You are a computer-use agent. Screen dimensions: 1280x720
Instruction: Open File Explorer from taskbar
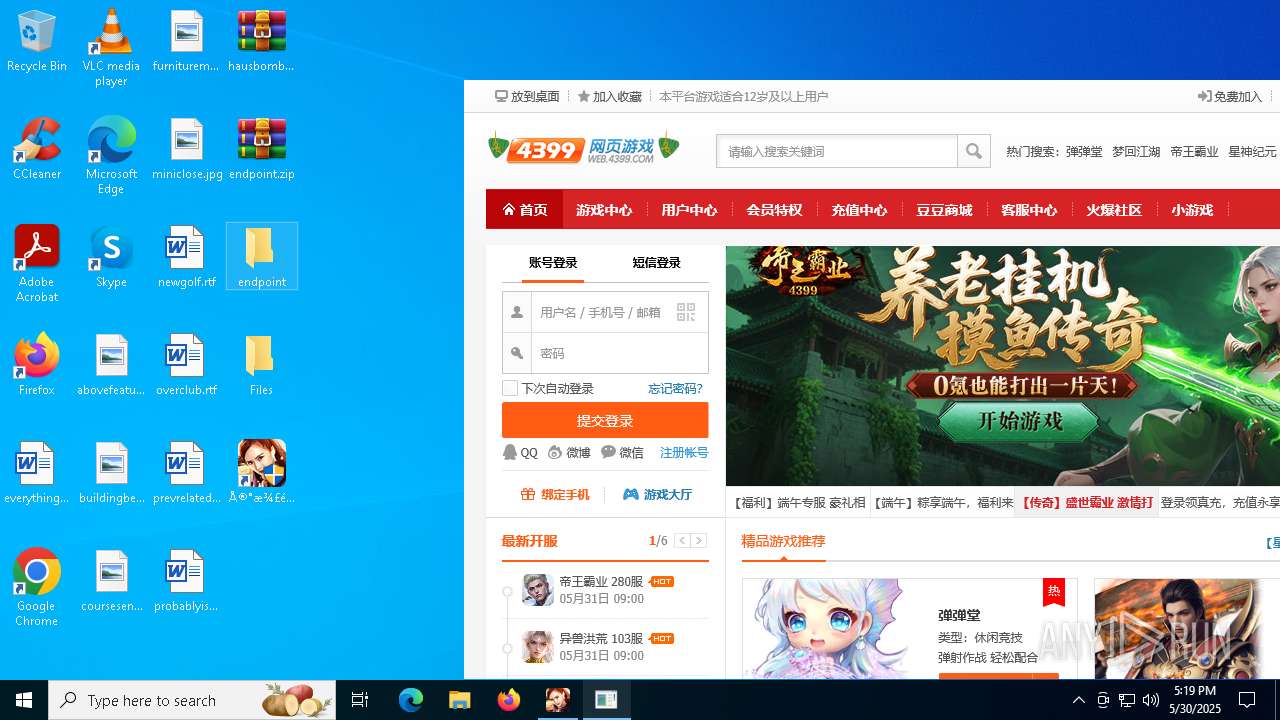[460, 700]
